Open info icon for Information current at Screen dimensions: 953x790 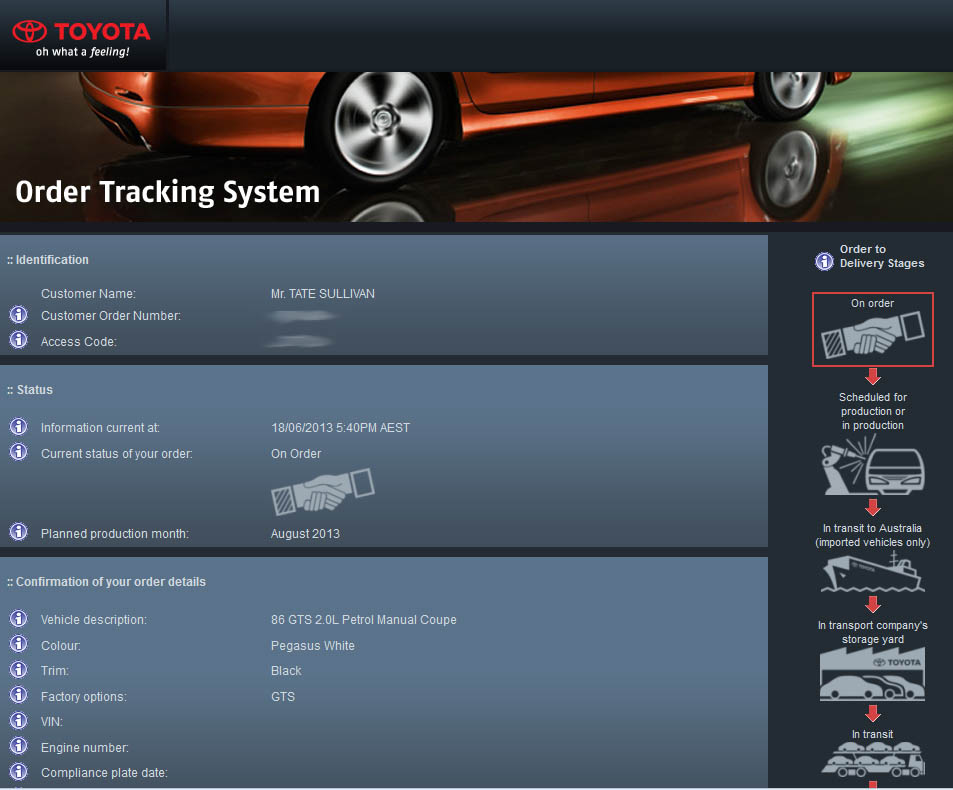(x=18, y=426)
